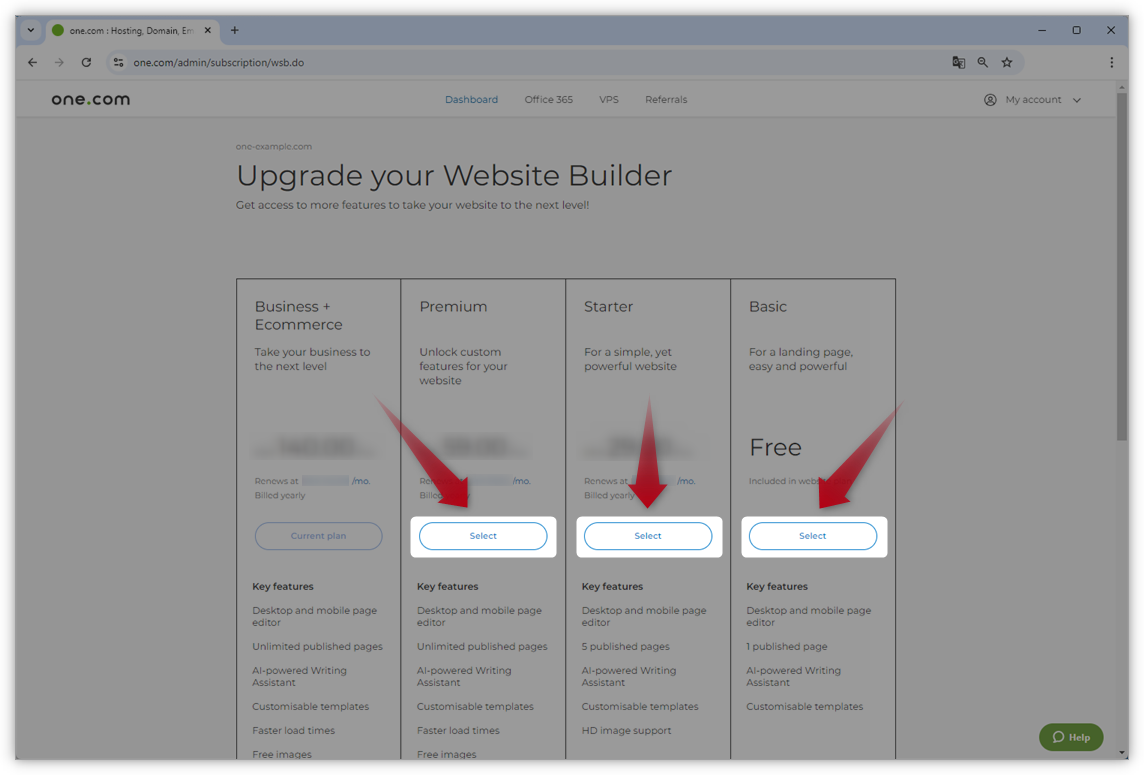Navigate to the VPS section
1144x775 pixels.
tap(609, 100)
